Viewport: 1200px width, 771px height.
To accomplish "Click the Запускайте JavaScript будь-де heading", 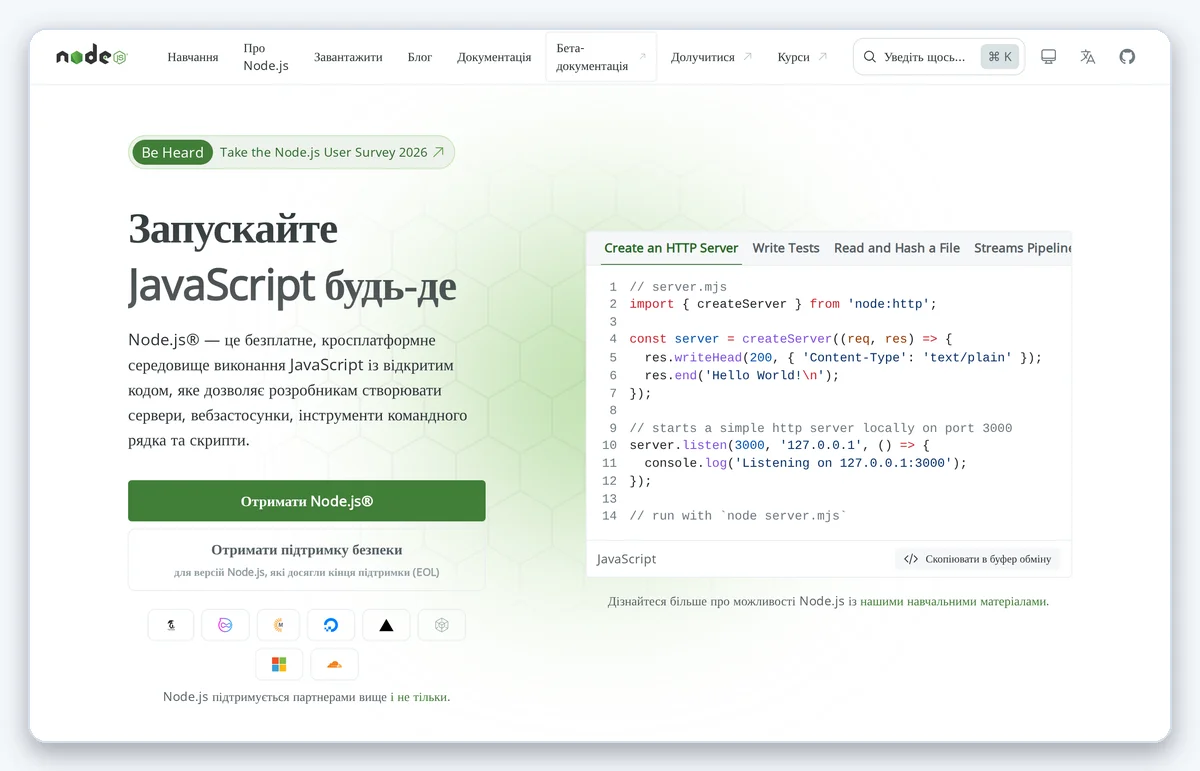I will click(292, 258).
